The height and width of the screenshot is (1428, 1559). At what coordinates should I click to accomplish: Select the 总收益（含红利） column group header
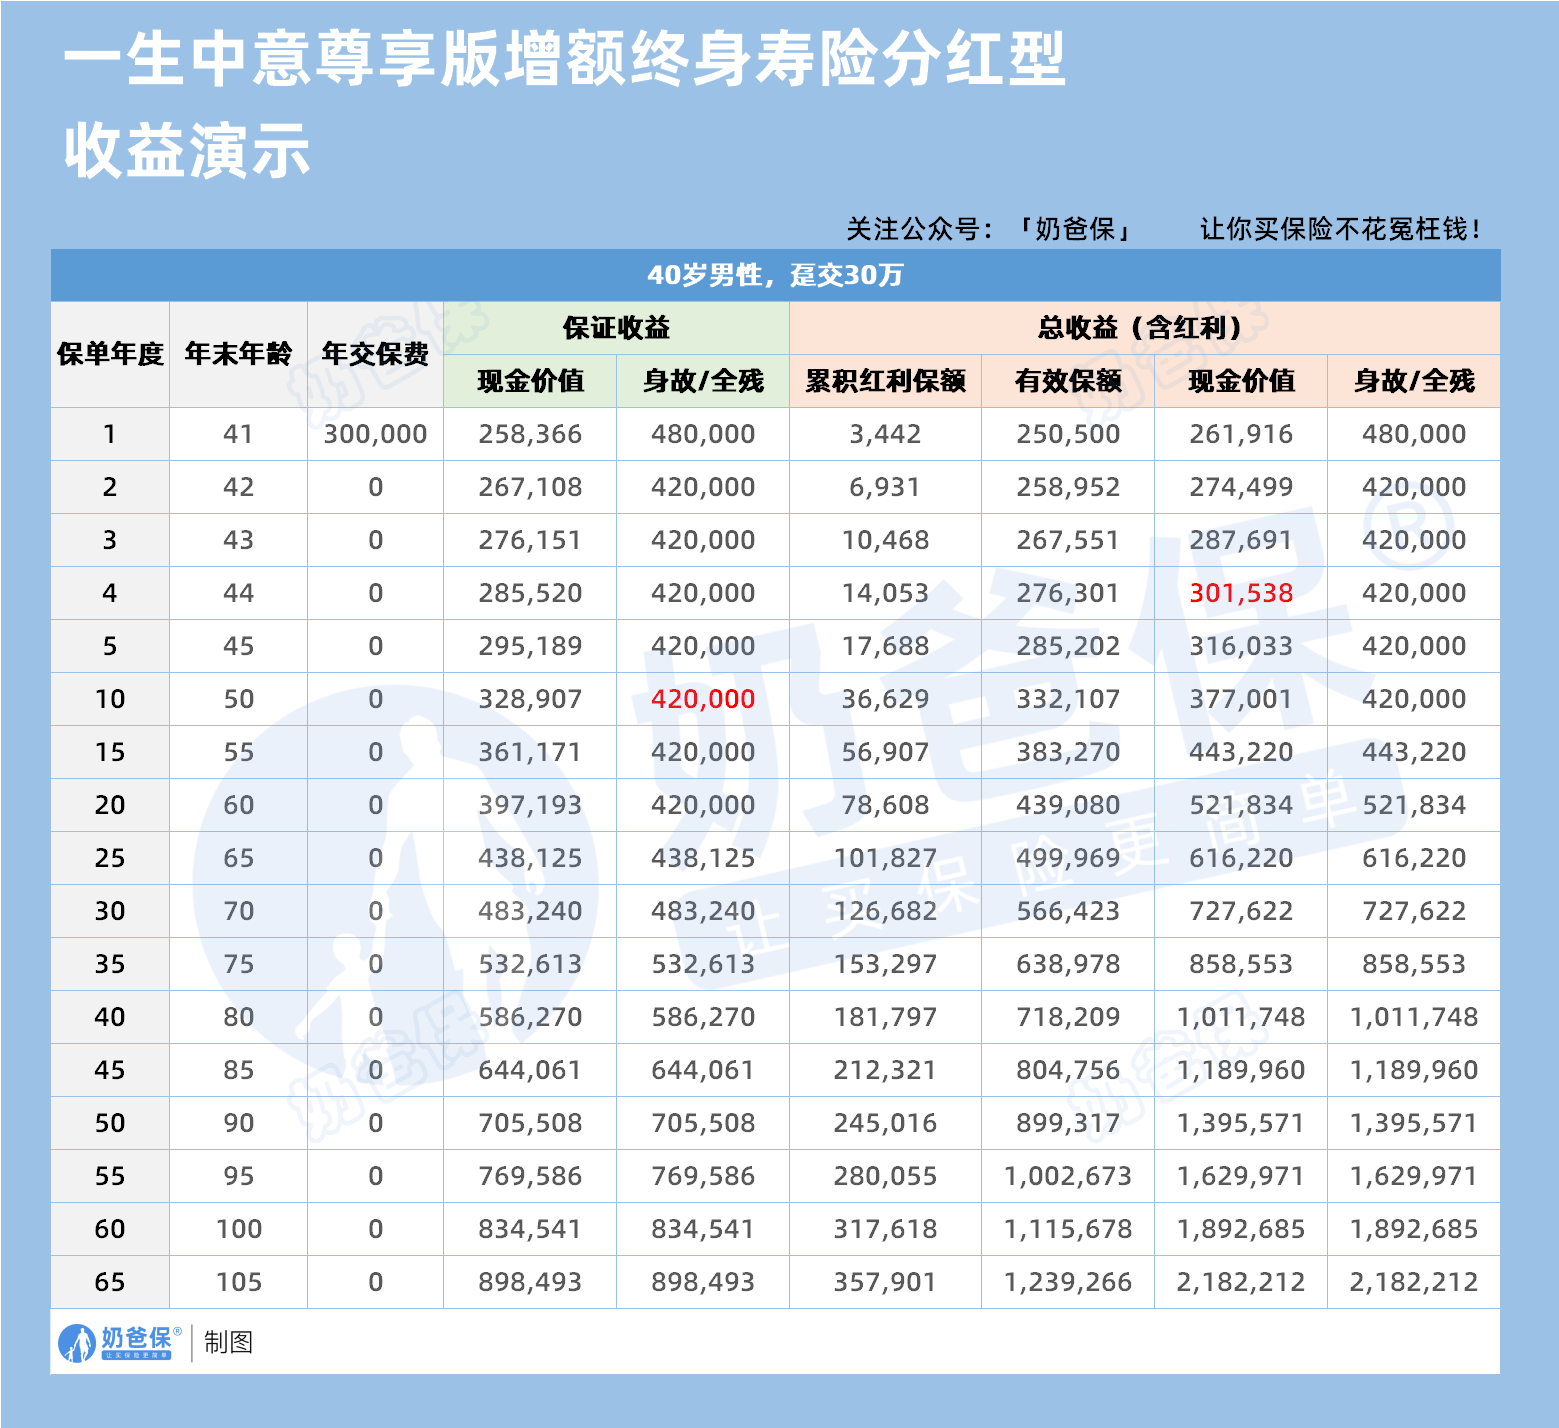[x=1140, y=329]
